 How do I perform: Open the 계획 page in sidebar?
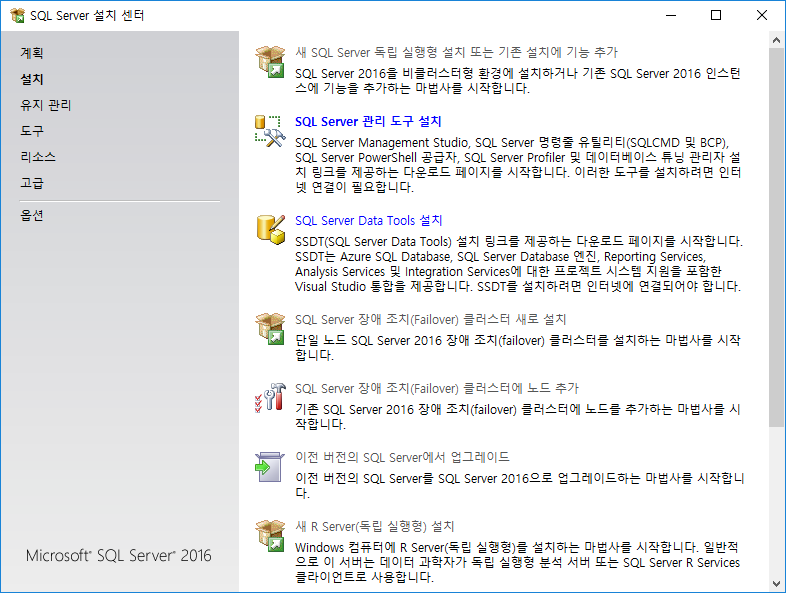point(32,53)
